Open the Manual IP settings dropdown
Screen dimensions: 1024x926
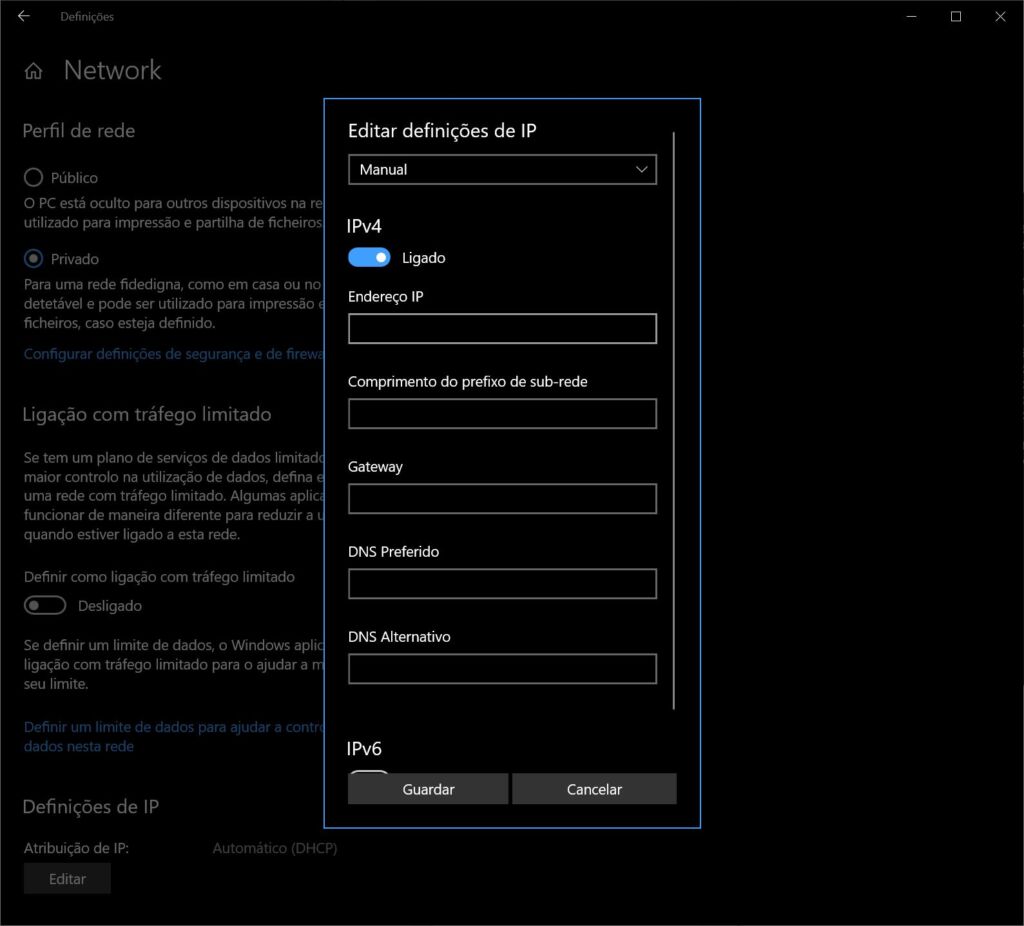502,170
